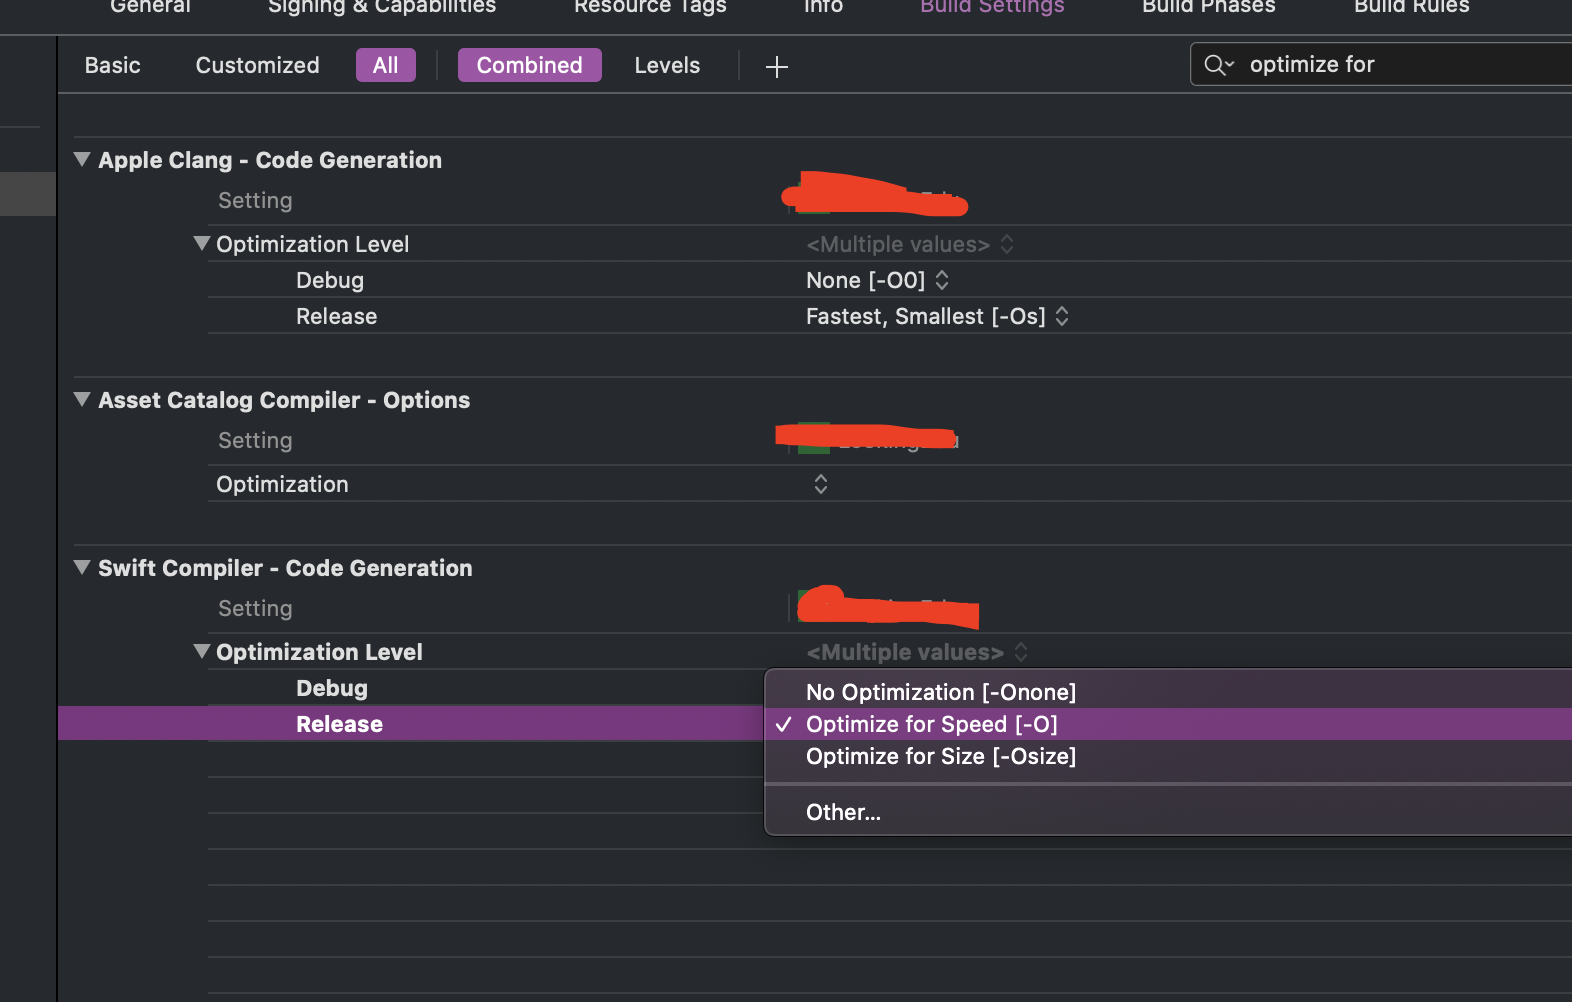
Task: Open the Release Fastest, Smallest [-Os] popup
Action: [x=937, y=317]
